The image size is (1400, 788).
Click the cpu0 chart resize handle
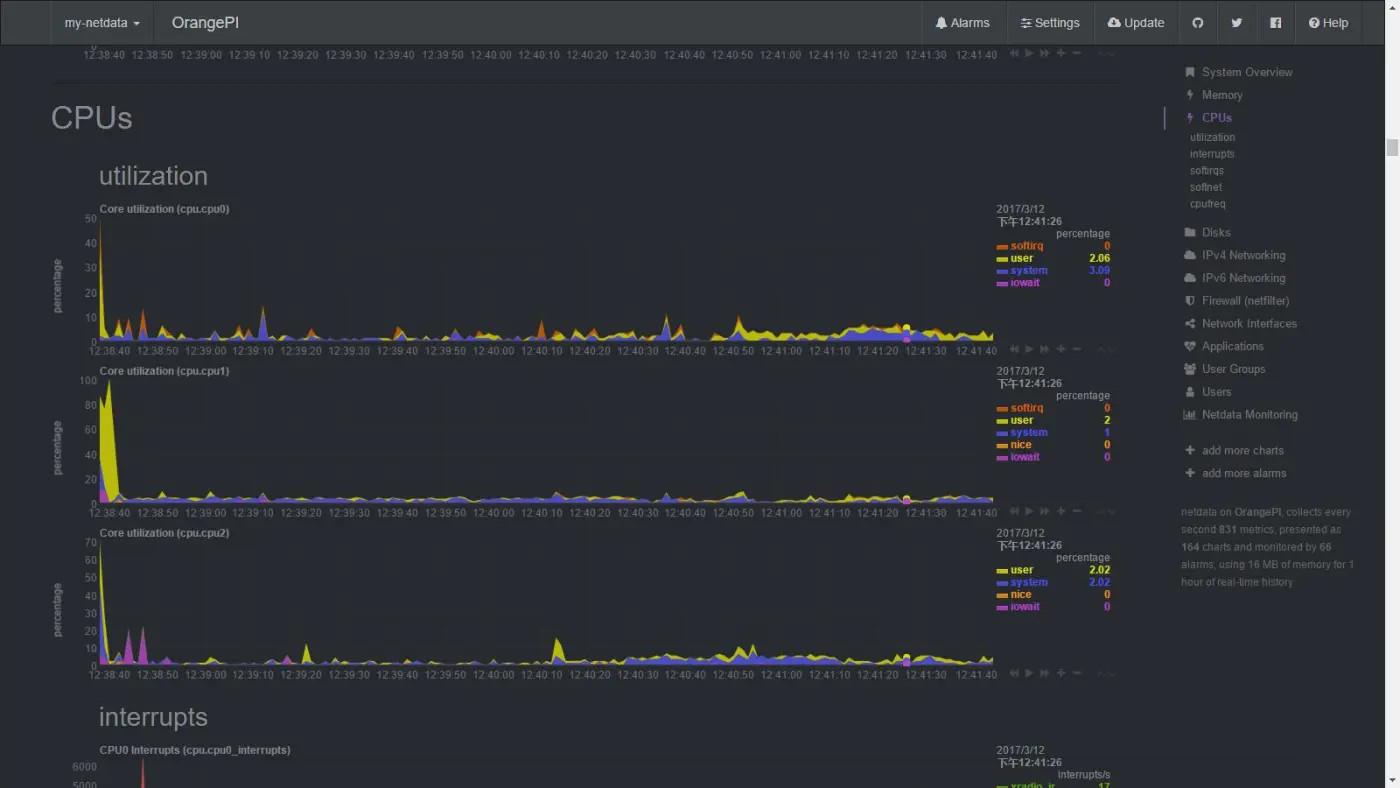(x=1106, y=349)
